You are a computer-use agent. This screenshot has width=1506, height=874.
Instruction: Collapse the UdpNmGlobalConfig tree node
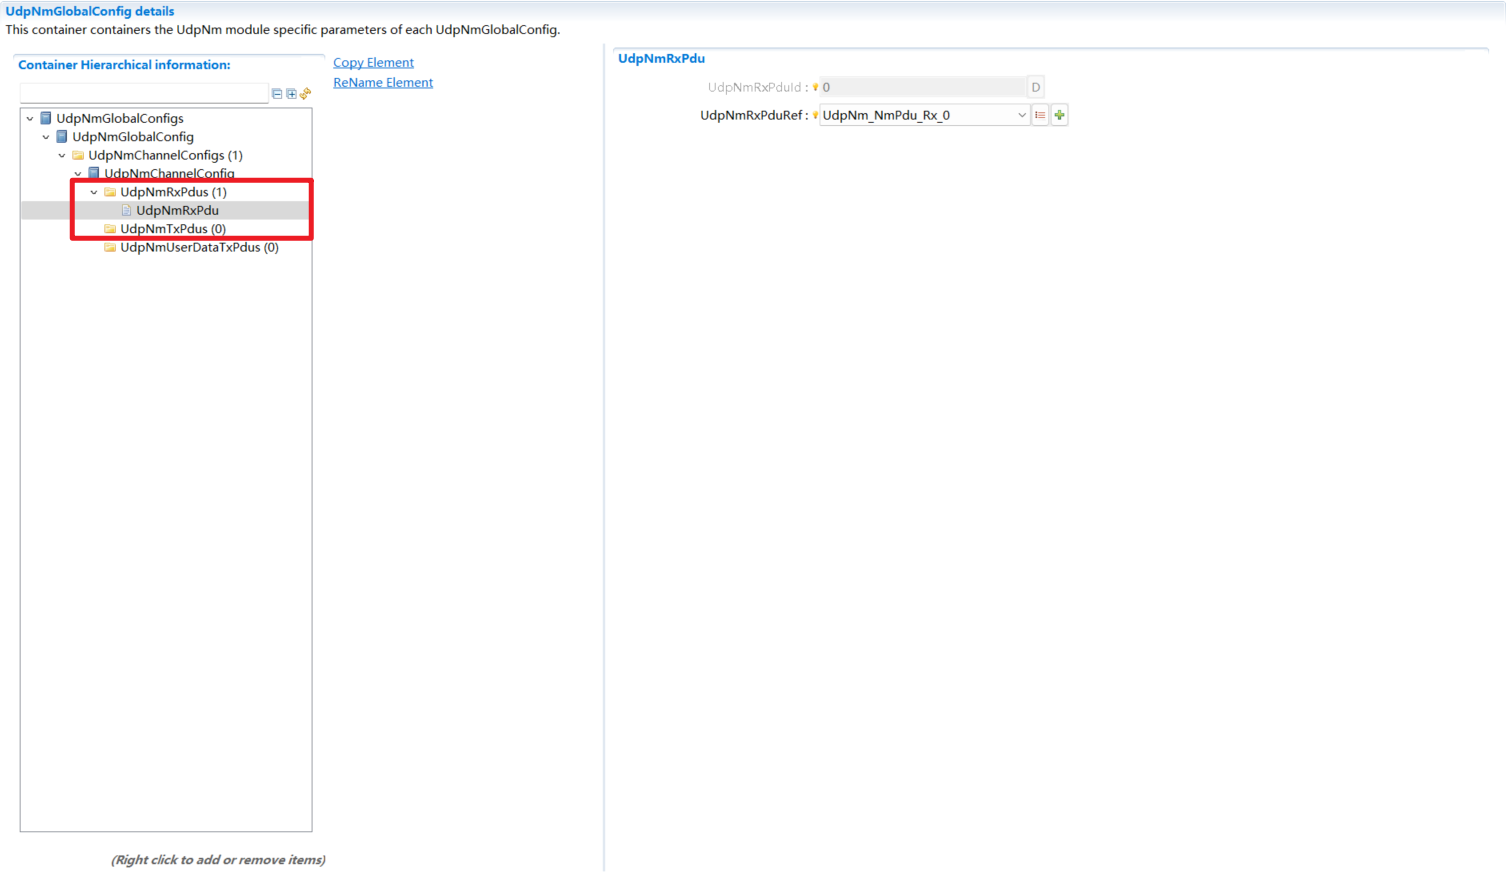(x=46, y=137)
